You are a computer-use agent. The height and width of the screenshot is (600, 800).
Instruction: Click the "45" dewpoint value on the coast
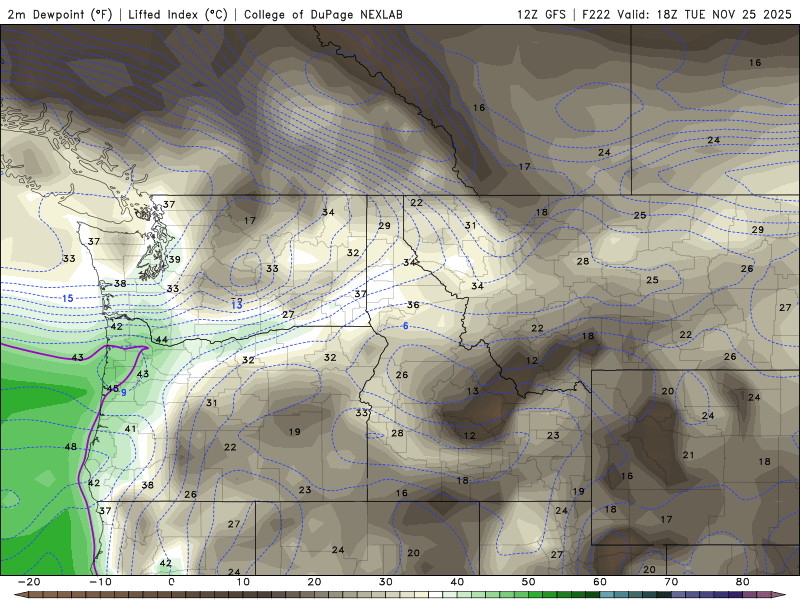click(113, 389)
